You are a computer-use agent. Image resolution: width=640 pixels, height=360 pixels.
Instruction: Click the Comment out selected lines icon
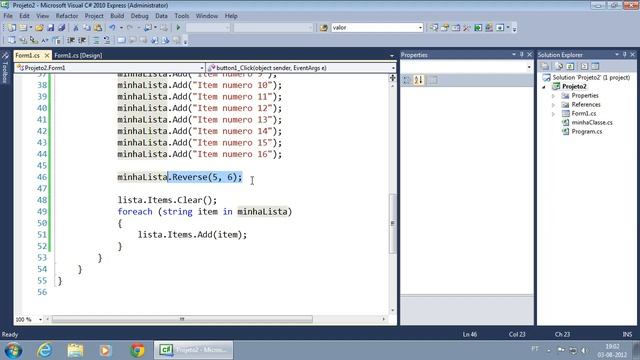pyautogui.click(x=96, y=40)
